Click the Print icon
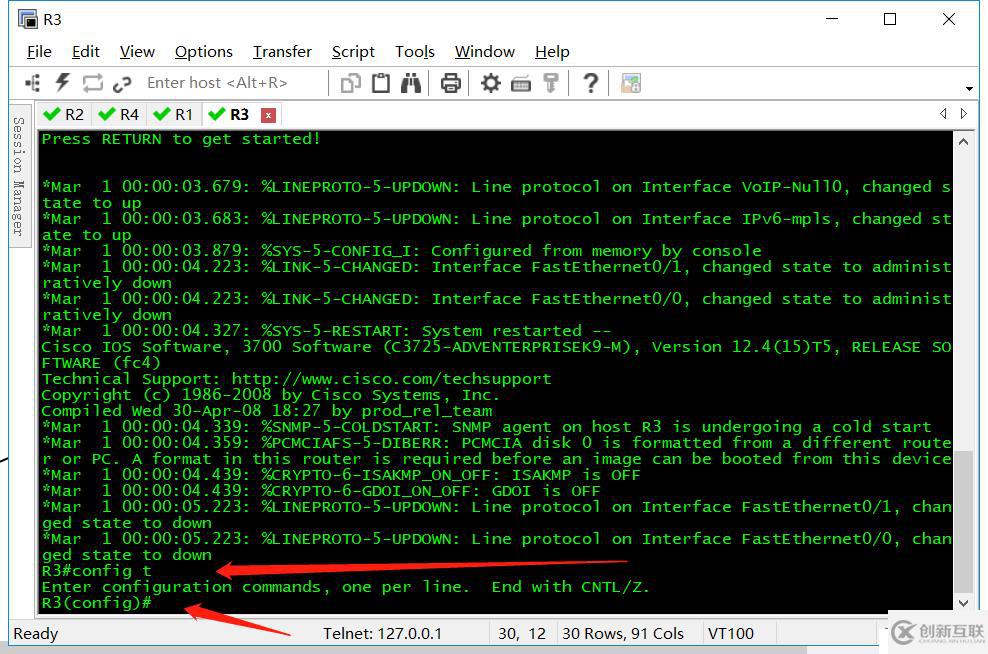988x654 pixels. click(451, 83)
